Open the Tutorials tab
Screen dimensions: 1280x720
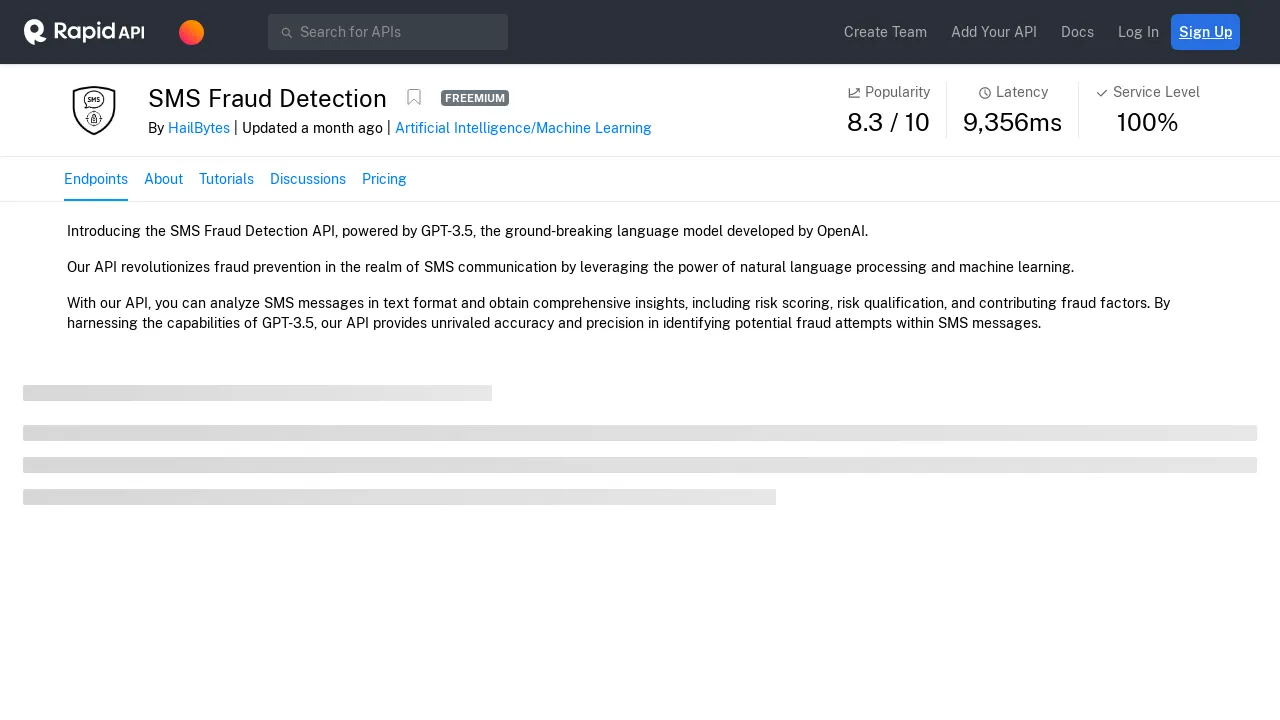point(226,179)
